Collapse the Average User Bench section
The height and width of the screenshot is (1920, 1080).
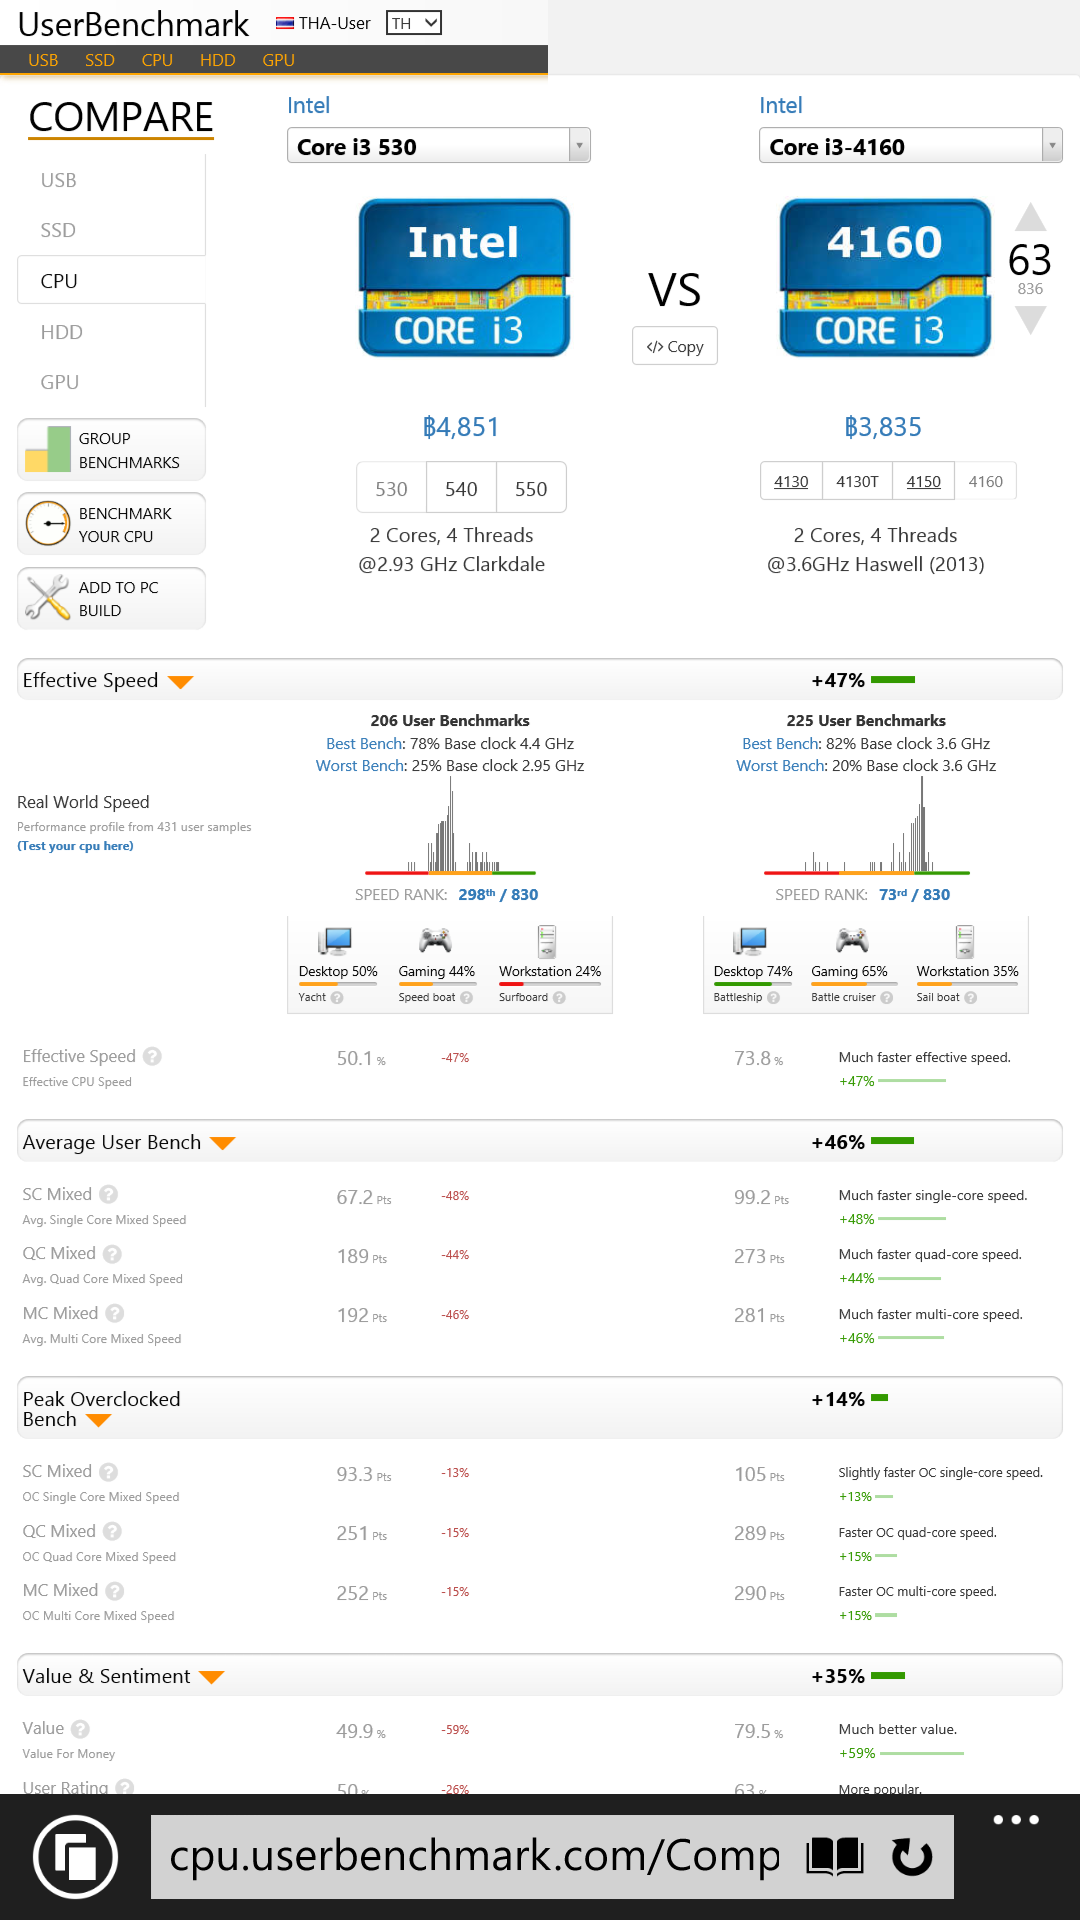pyautogui.click(x=222, y=1143)
